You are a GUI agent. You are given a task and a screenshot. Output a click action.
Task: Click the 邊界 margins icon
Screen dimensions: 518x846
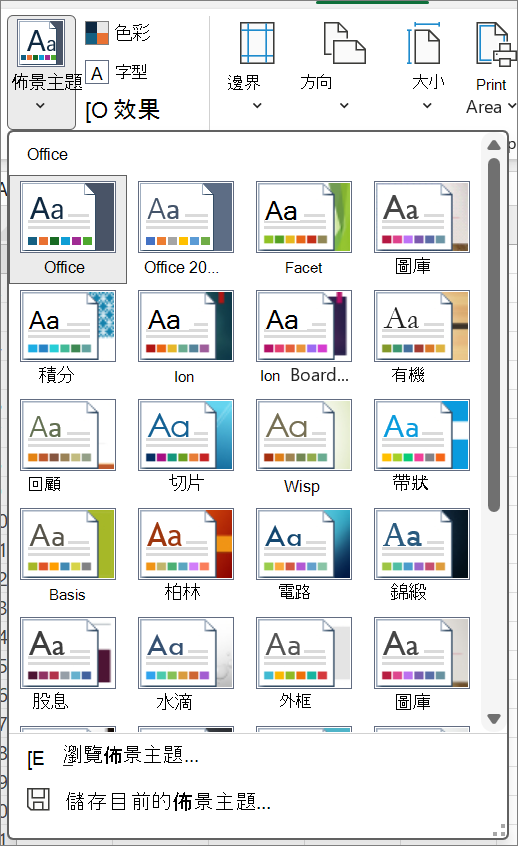(x=257, y=43)
